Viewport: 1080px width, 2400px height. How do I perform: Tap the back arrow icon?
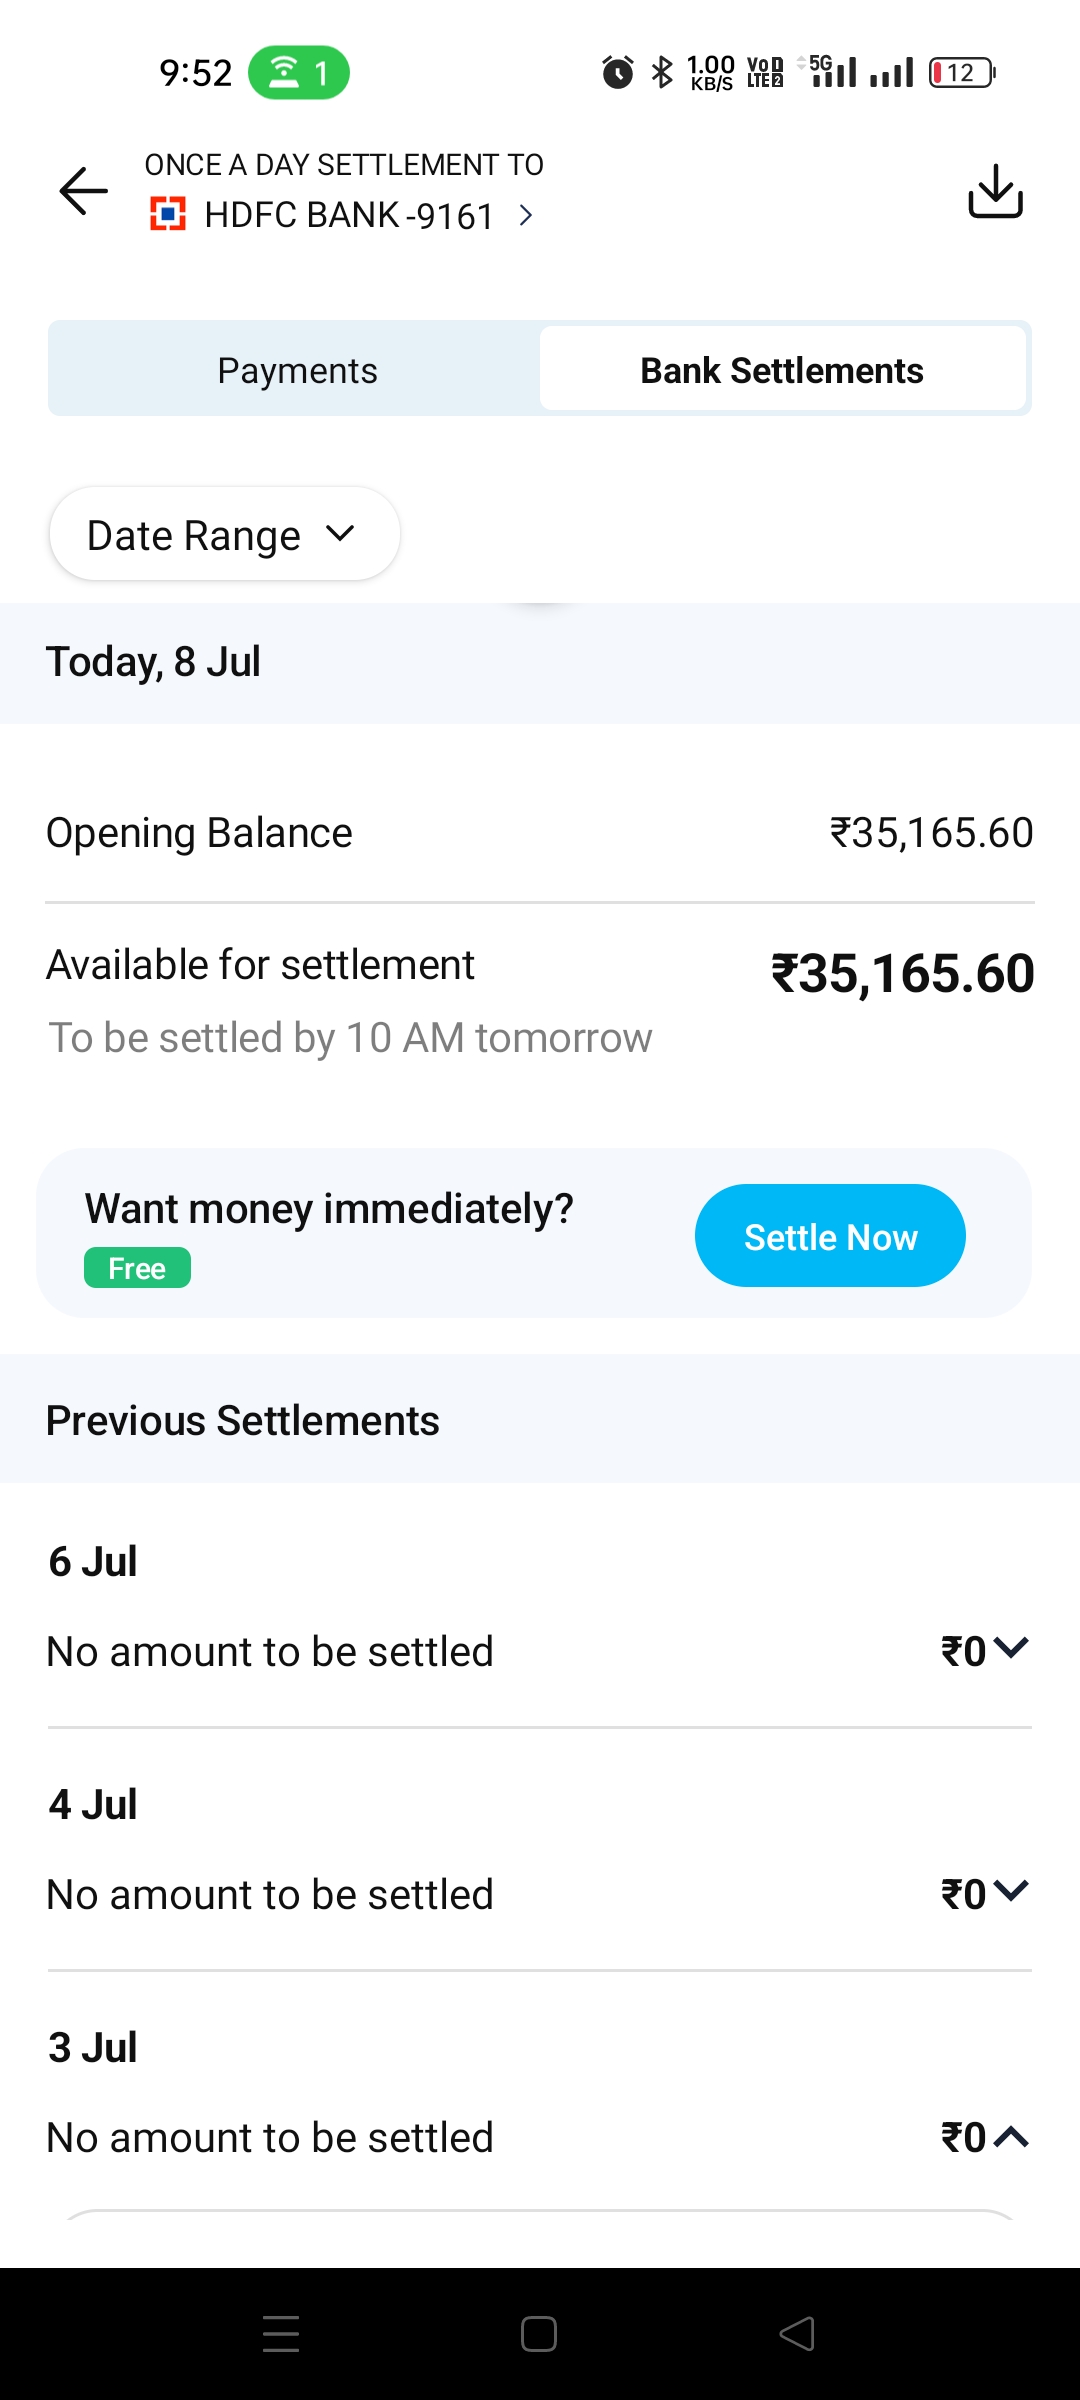[84, 190]
